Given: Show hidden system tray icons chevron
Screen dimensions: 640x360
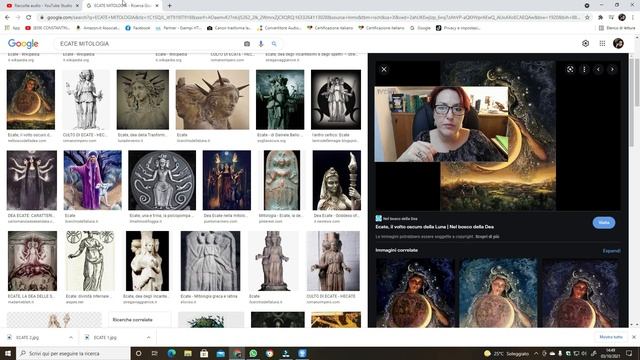Looking at the screenshot, I should [536, 353].
